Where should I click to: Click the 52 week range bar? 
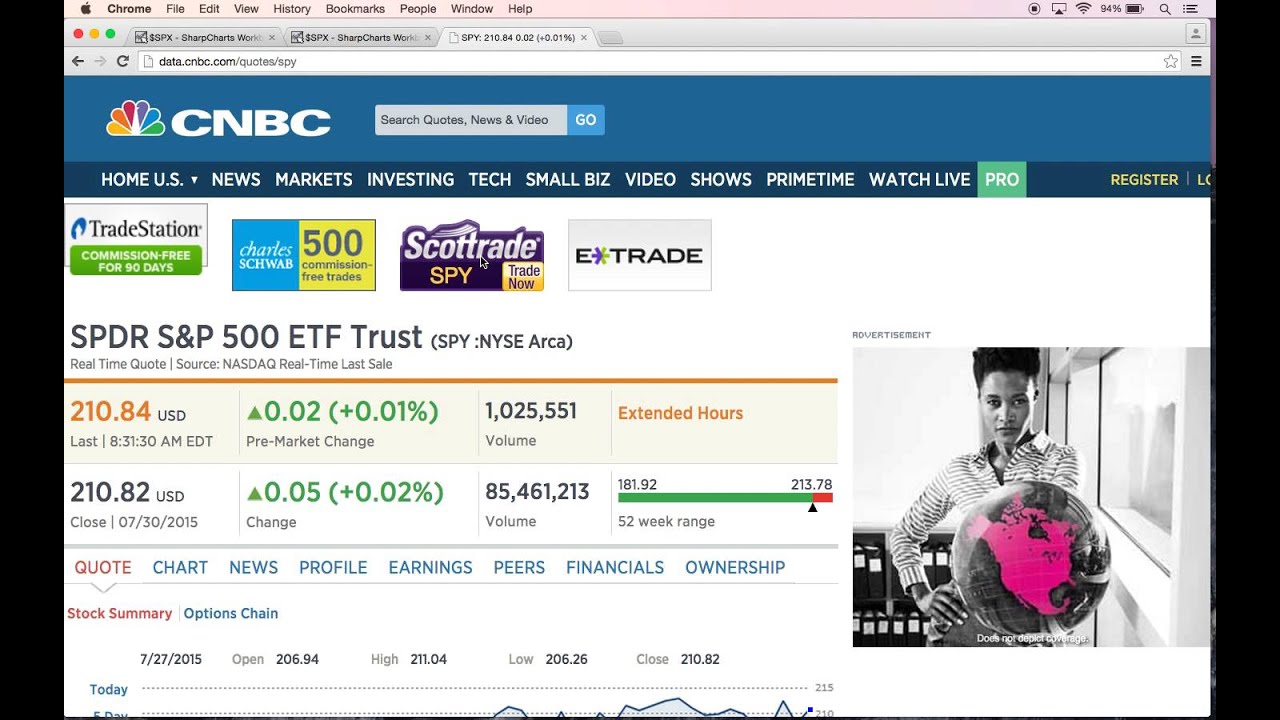[x=725, y=497]
